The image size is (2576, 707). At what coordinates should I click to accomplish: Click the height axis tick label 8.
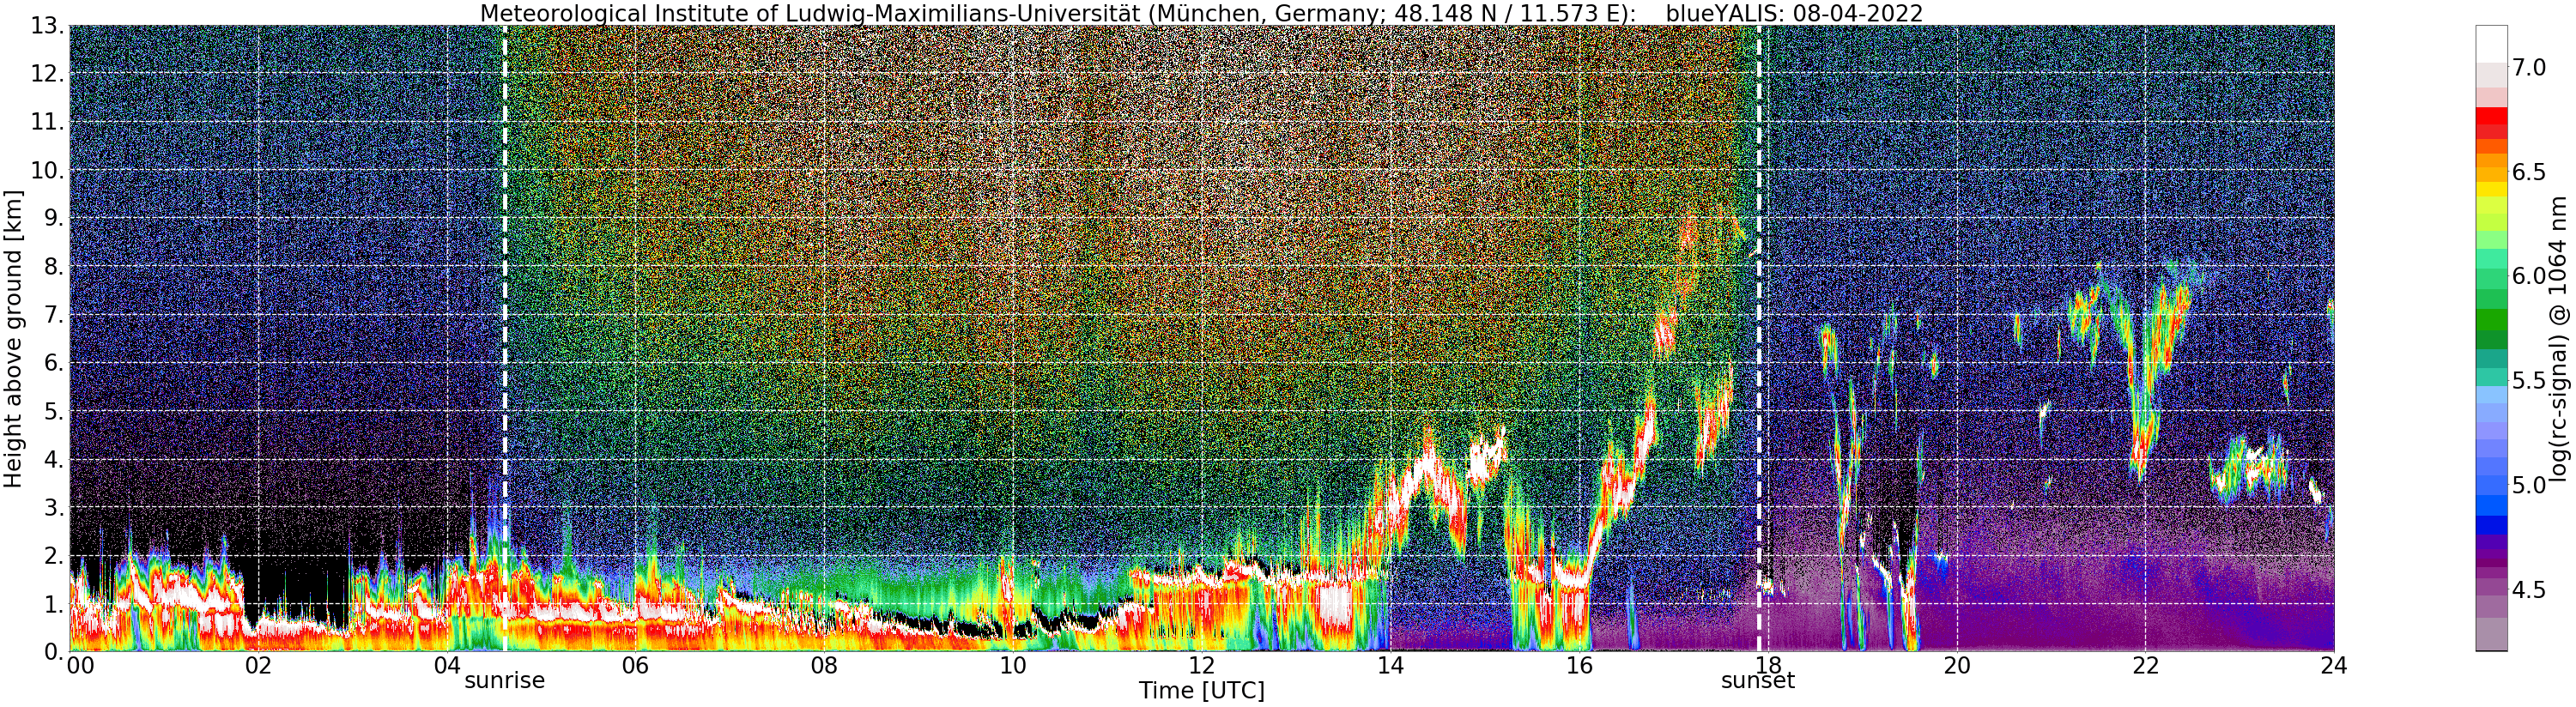pos(54,267)
